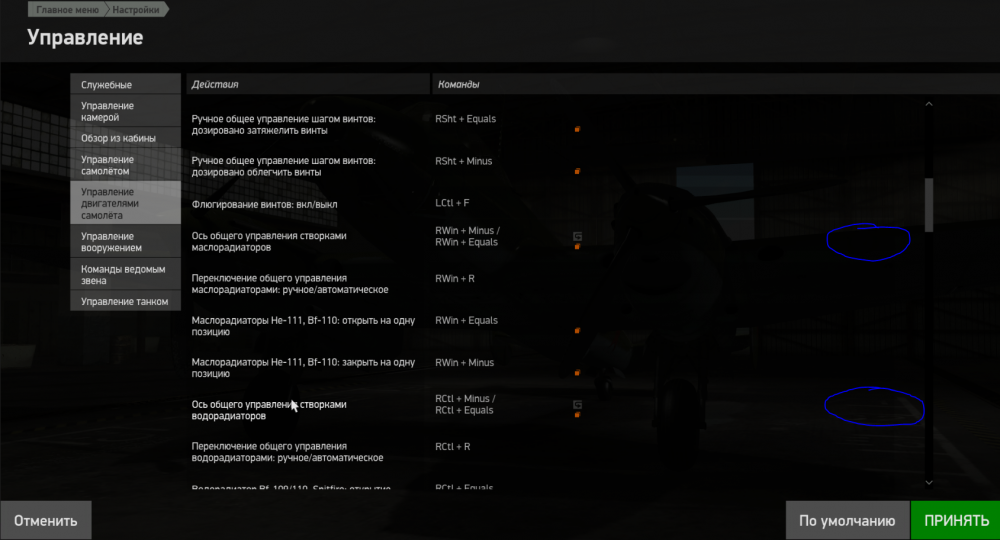Viewport: 1000px width, 540px height.
Task: Select 'Переключение общего управления маслорадиаторами' action
Action: [x=290, y=284]
